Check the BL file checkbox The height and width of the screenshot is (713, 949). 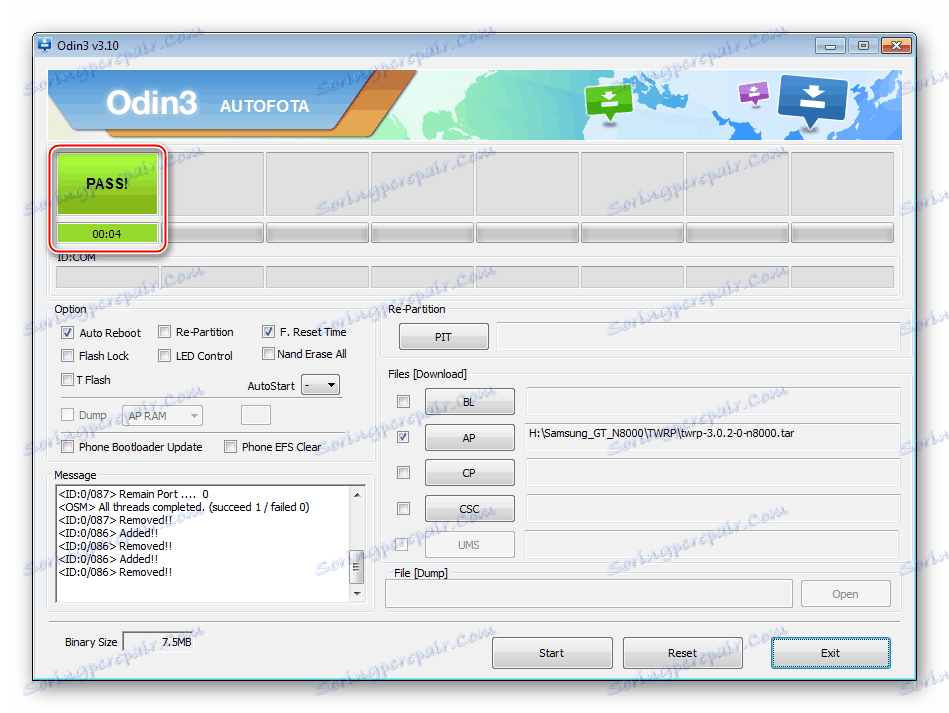[x=403, y=401]
